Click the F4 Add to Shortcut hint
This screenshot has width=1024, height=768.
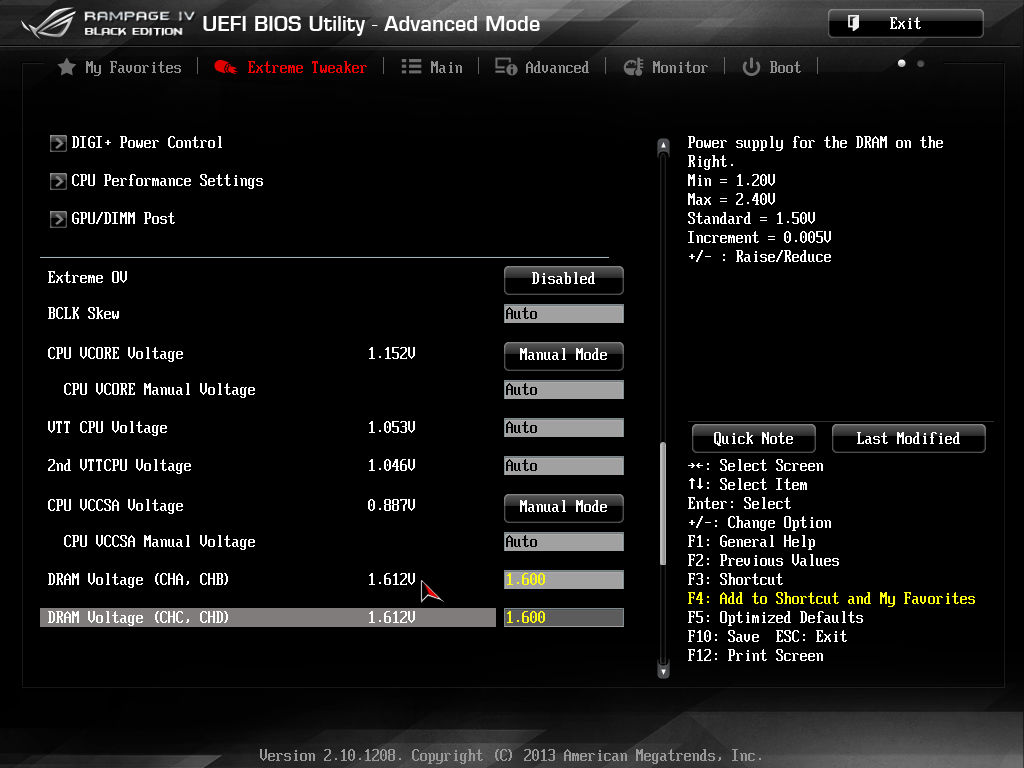pyautogui.click(x=831, y=599)
